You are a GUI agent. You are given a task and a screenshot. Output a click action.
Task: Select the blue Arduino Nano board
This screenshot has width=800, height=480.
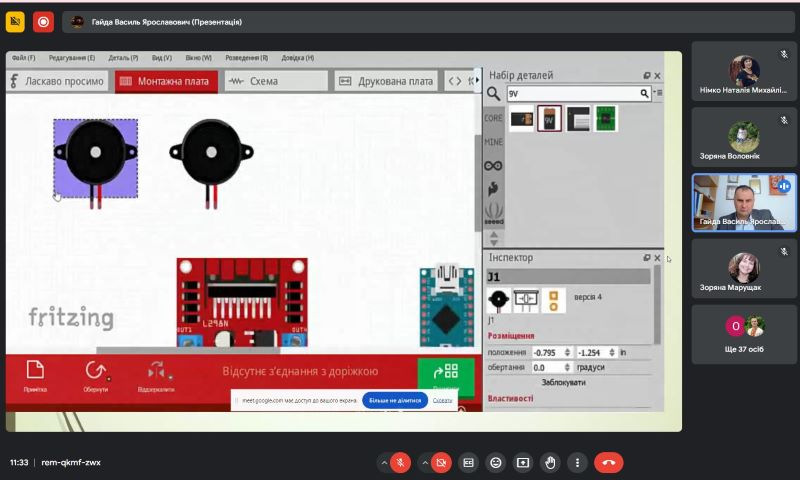(x=446, y=305)
